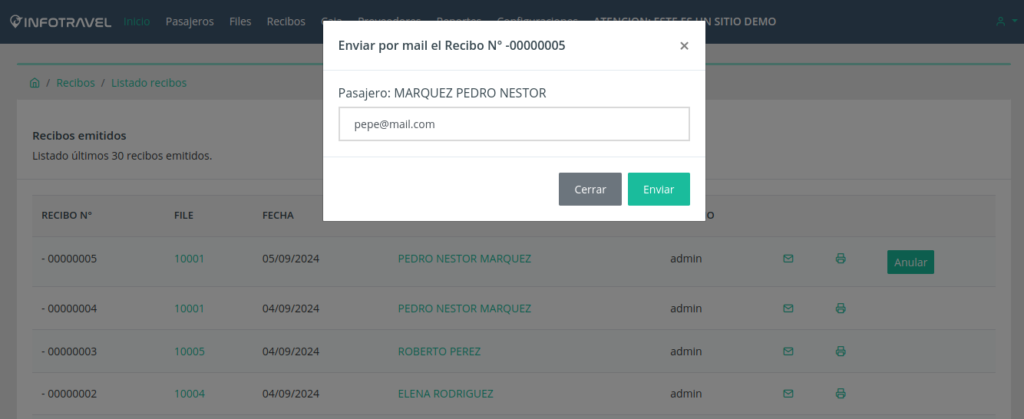Click the printer icon in ROBERTO PEREZ row
The width and height of the screenshot is (1024, 419).
[x=840, y=351]
